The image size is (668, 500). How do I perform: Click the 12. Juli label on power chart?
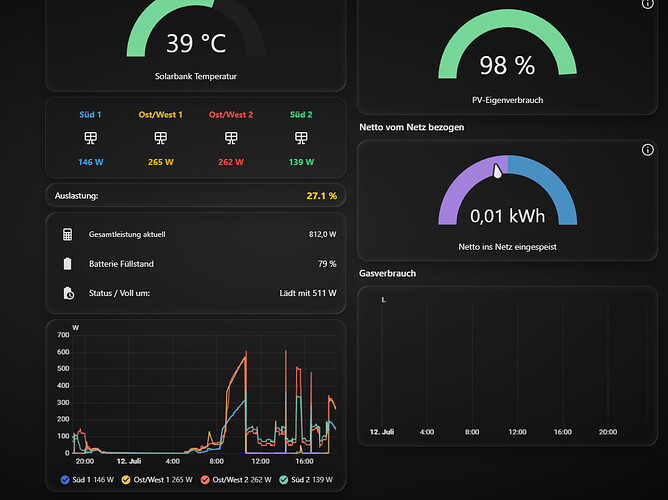[x=129, y=461]
